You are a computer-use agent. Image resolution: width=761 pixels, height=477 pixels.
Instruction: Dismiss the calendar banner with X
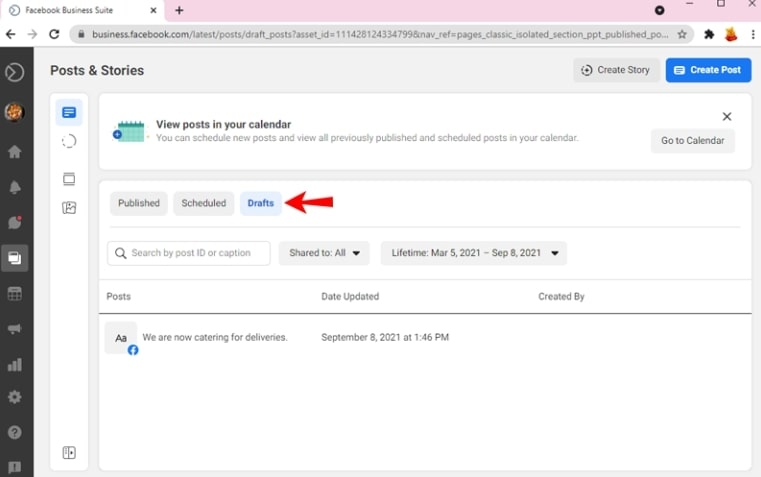[727, 116]
